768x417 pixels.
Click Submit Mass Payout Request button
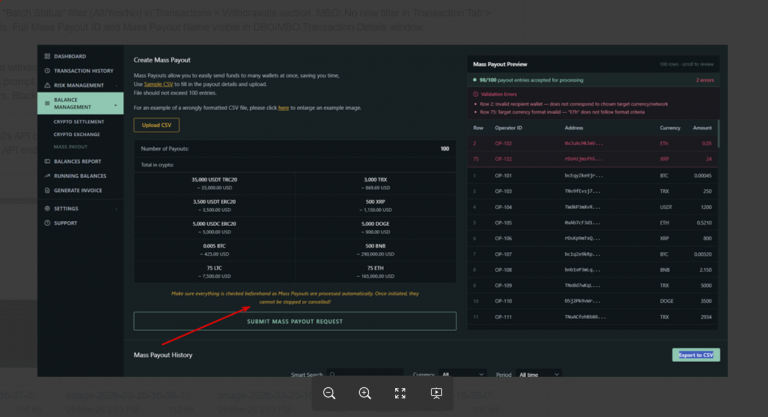(x=295, y=321)
